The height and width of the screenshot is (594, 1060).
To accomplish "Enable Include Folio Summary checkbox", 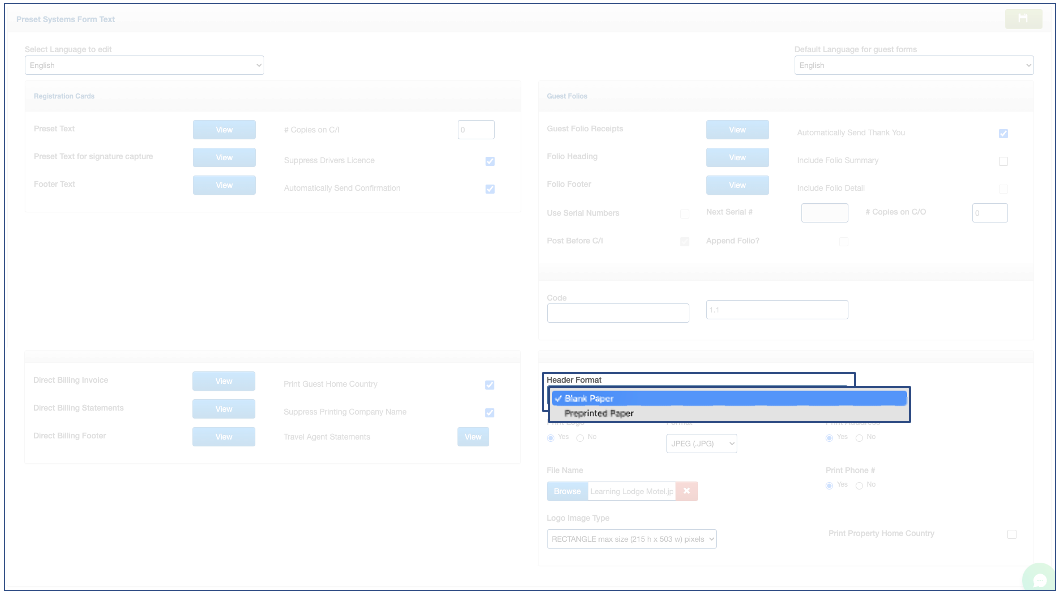I will [x=1003, y=161].
